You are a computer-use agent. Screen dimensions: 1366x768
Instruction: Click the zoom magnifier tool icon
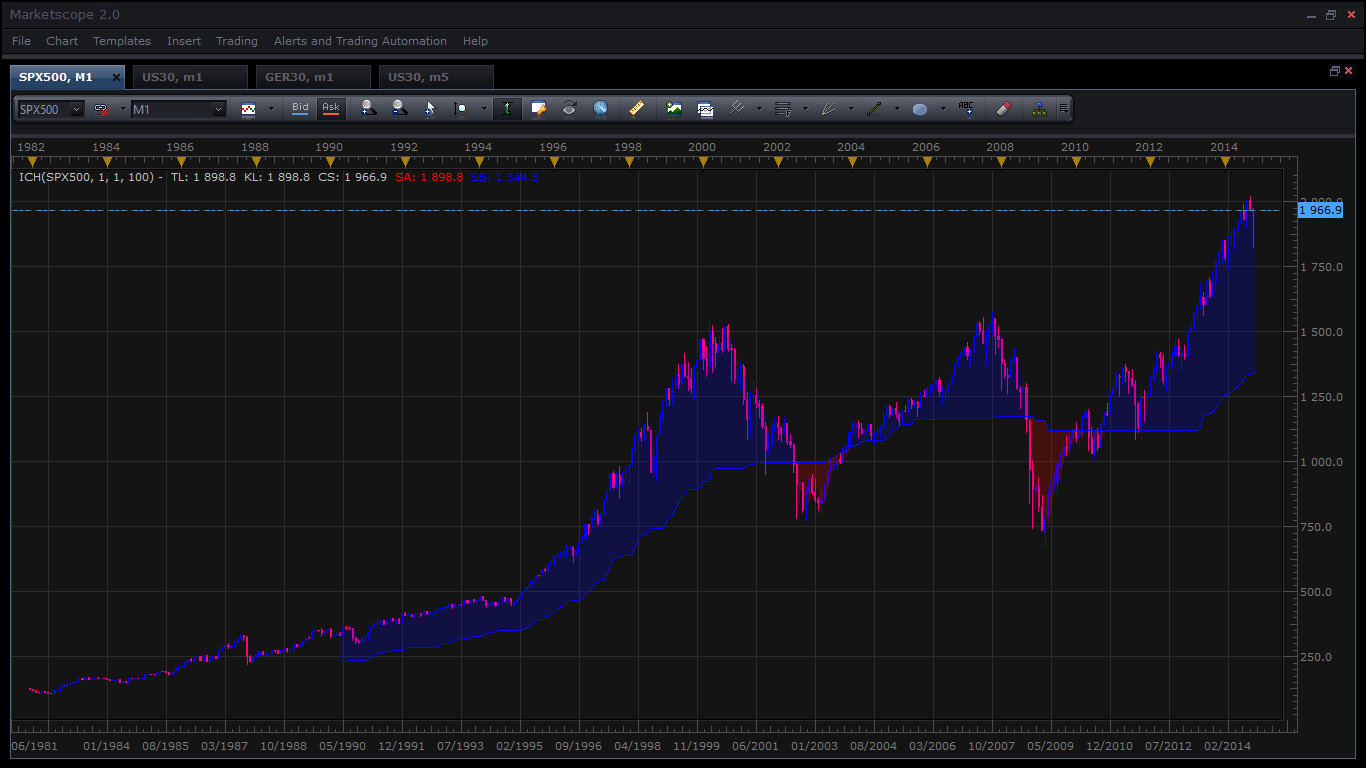[x=461, y=109]
